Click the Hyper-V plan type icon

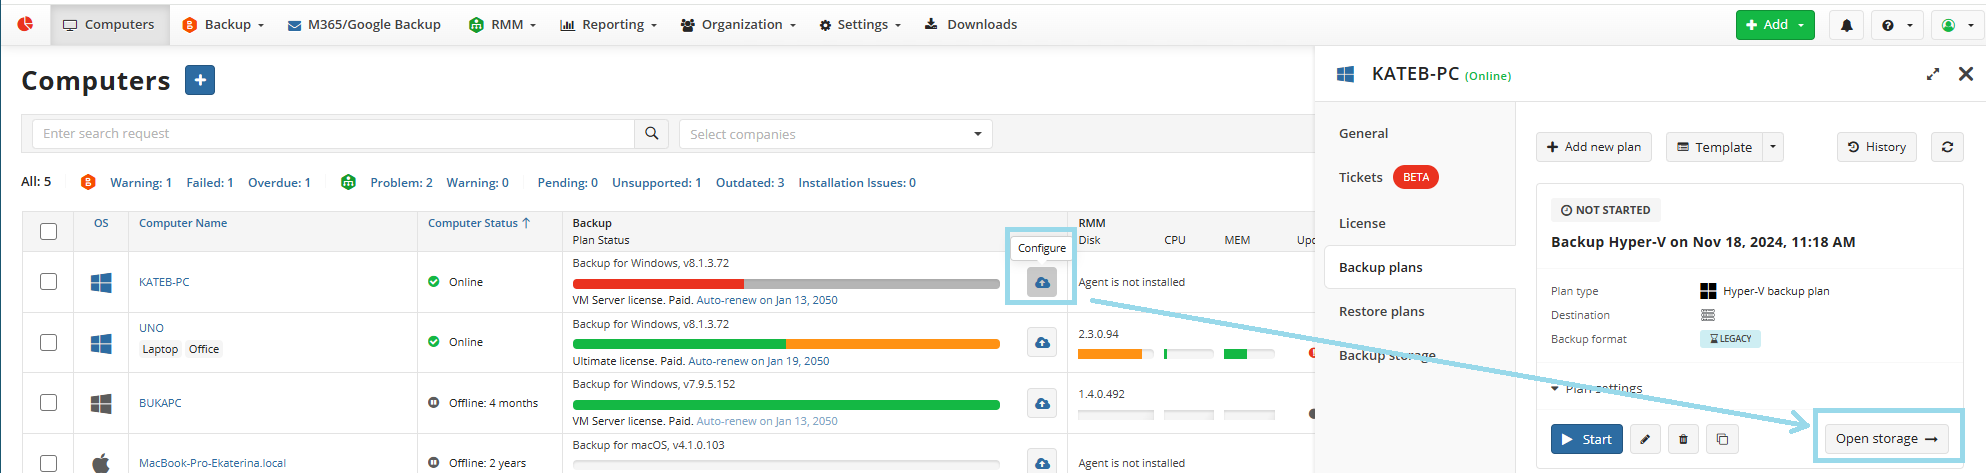[1708, 291]
